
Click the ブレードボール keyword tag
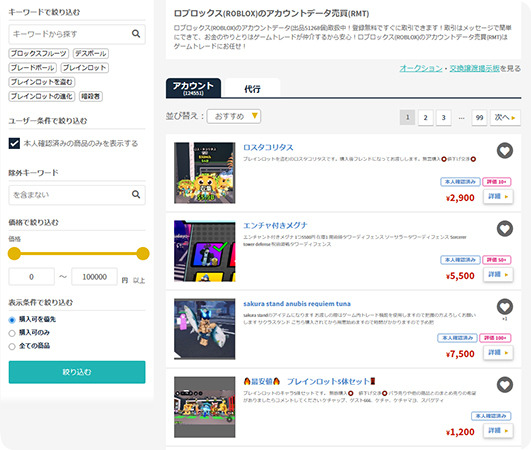point(33,68)
